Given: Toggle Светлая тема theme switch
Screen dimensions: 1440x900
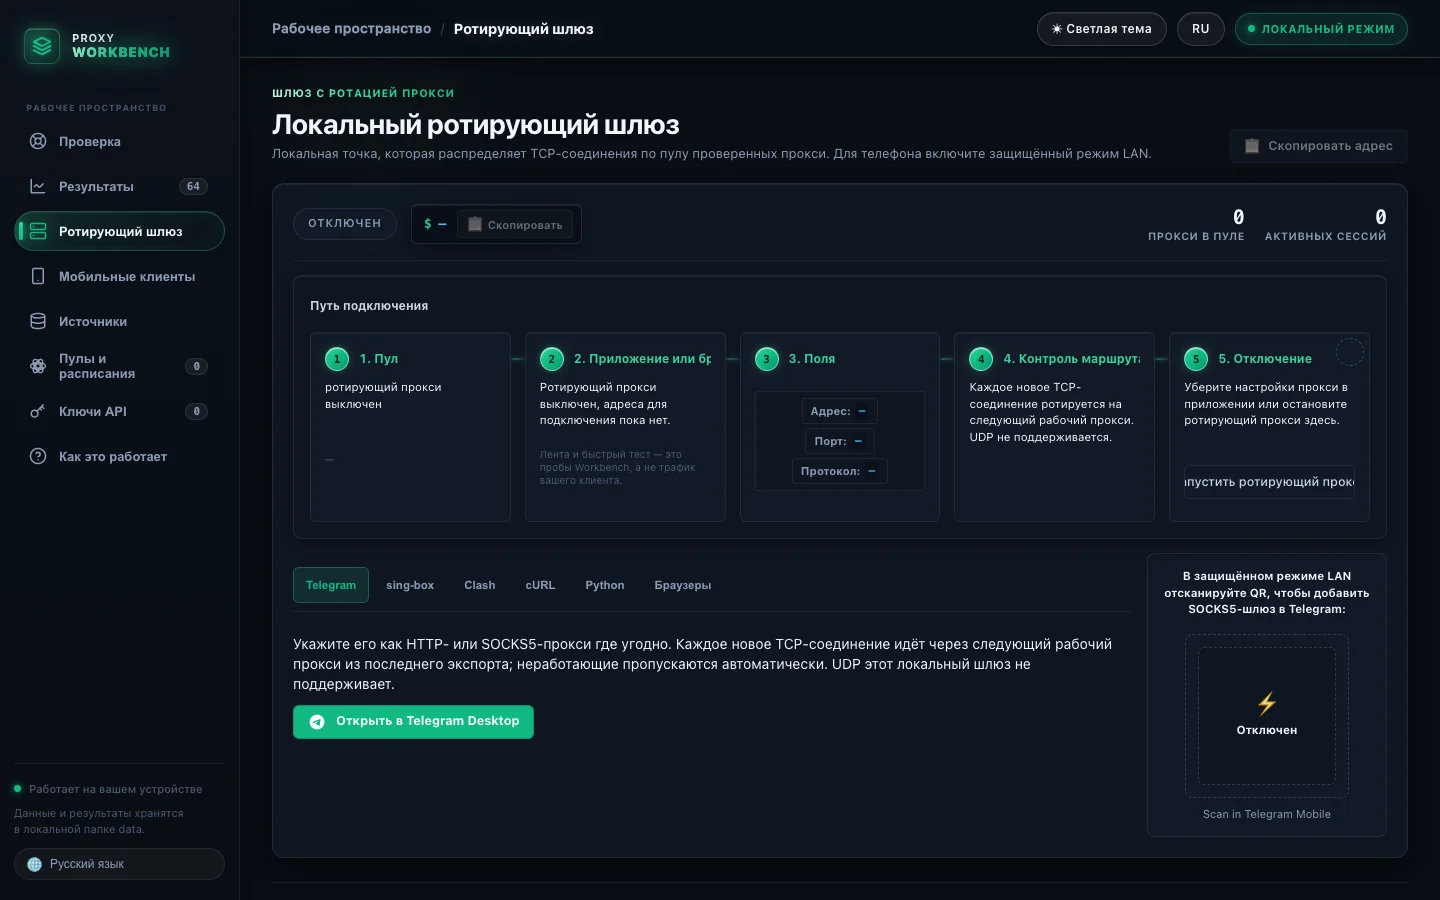Looking at the screenshot, I should pyautogui.click(x=1102, y=29).
